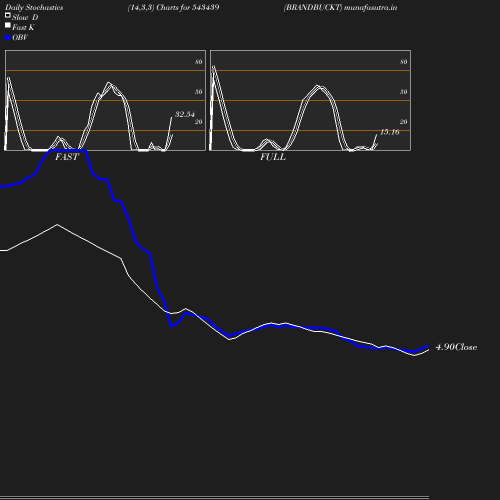Click the blue OBV legend swatch
Viewport: 500px width, 500px height.
point(8,38)
